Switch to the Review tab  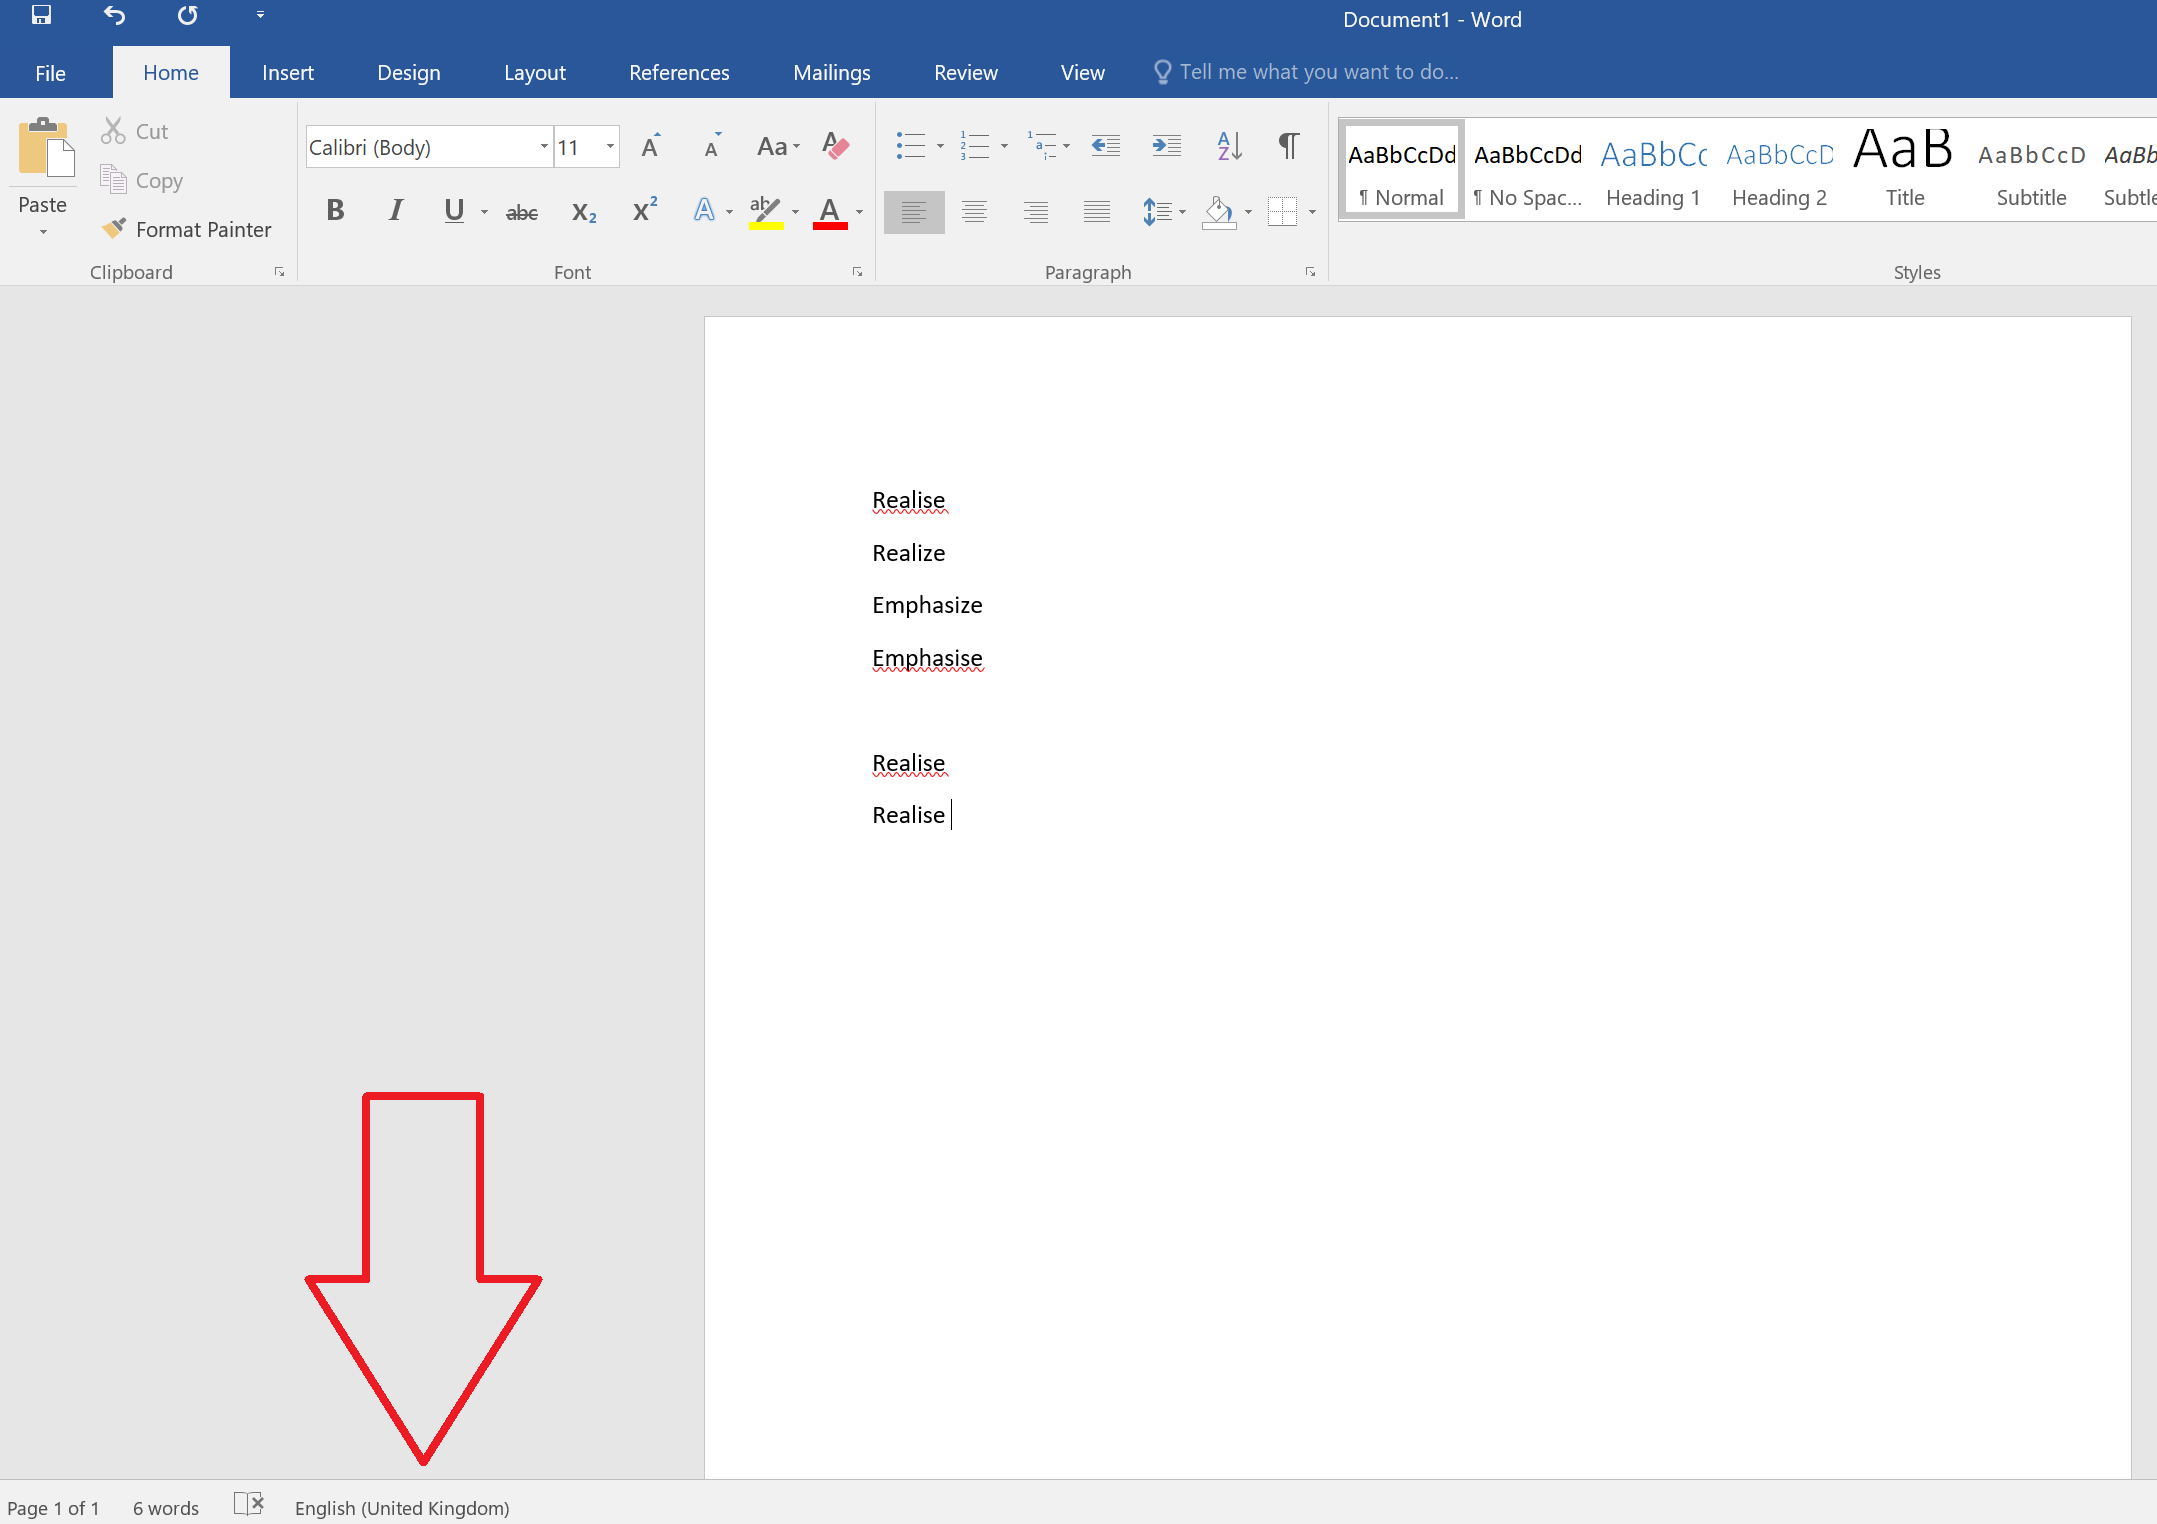966,72
